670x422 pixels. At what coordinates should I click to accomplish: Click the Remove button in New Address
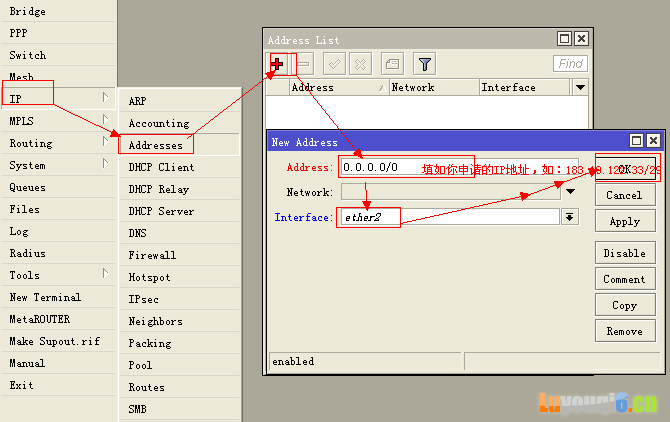(x=625, y=331)
